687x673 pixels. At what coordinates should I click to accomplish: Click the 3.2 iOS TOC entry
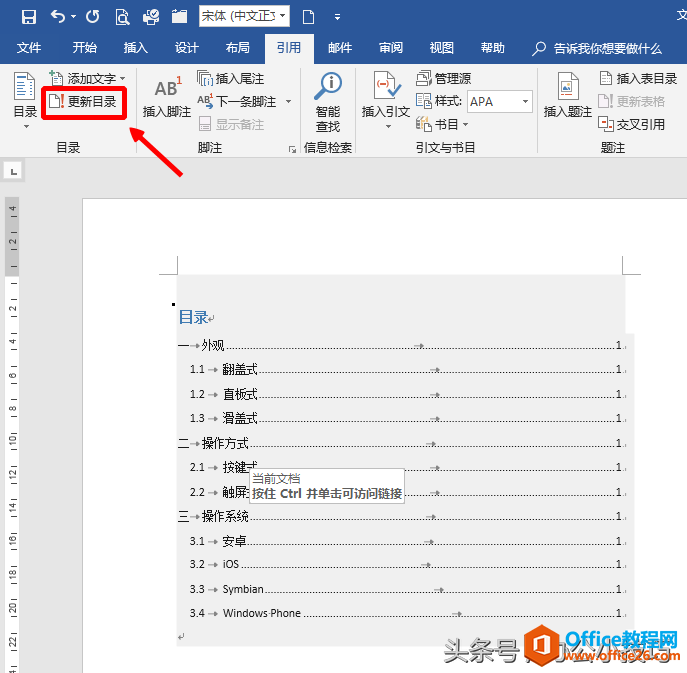pos(407,564)
